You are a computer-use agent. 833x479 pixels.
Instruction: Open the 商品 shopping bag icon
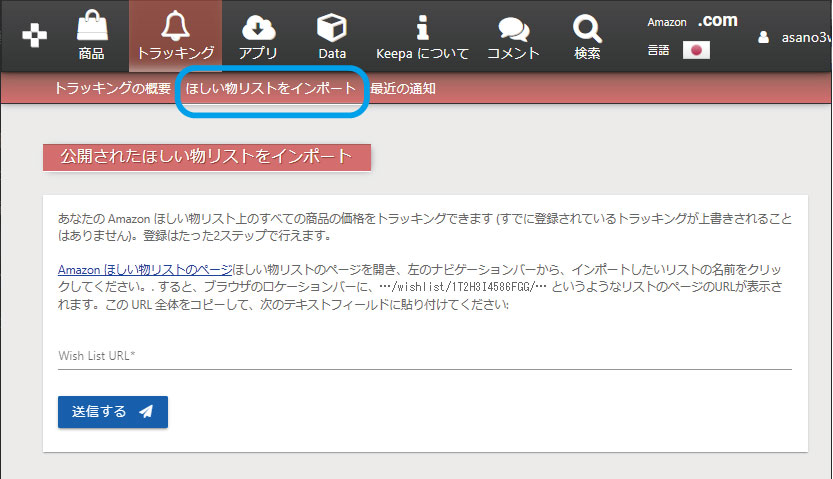pyautogui.click(x=91, y=26)
